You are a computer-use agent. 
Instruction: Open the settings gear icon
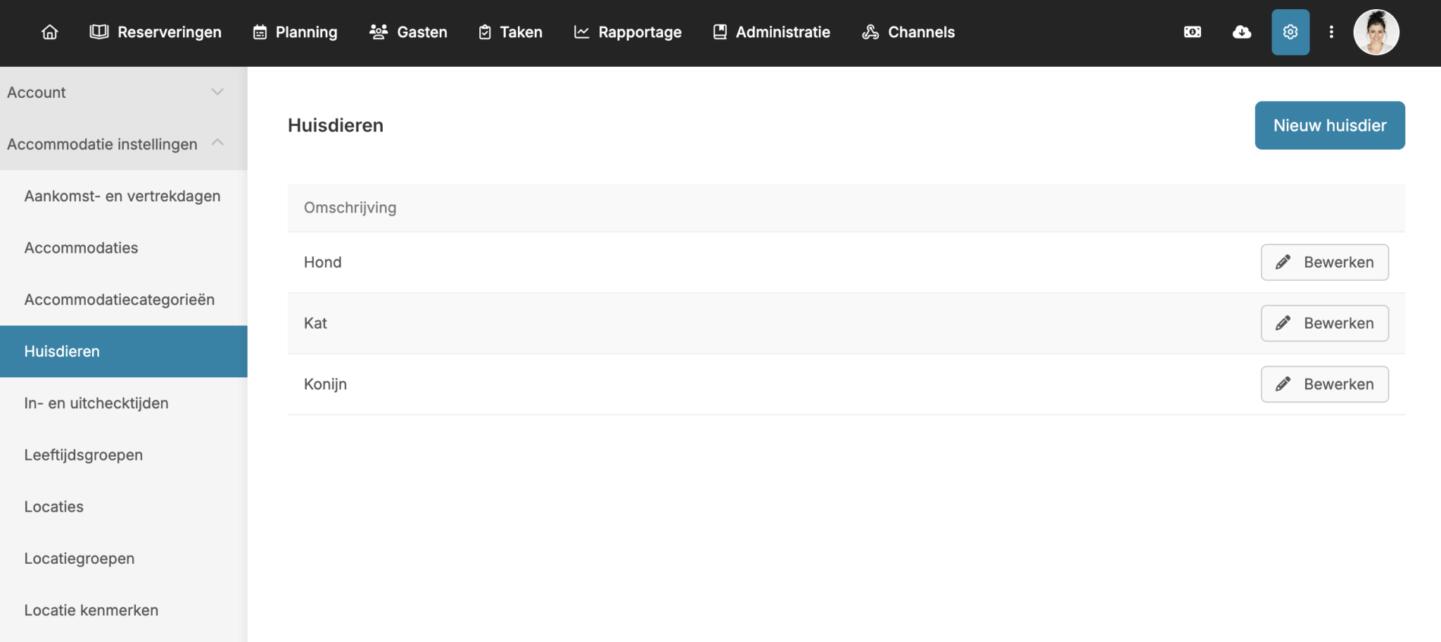[1290, 32]
